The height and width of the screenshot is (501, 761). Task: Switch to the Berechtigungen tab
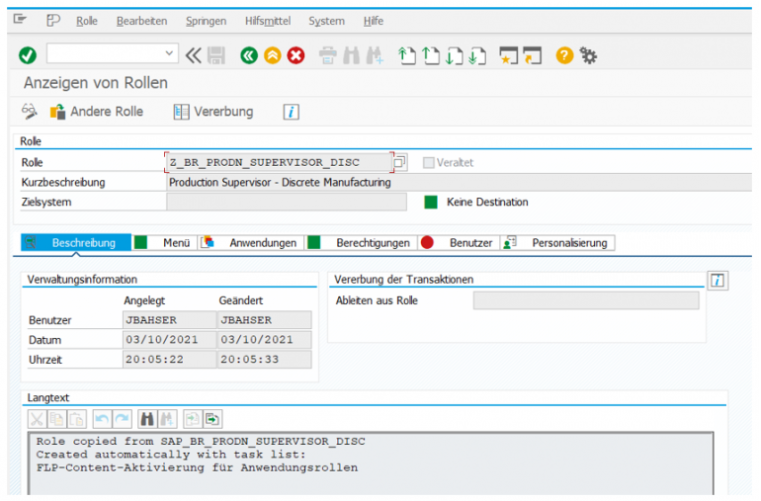tap(372, 242)
